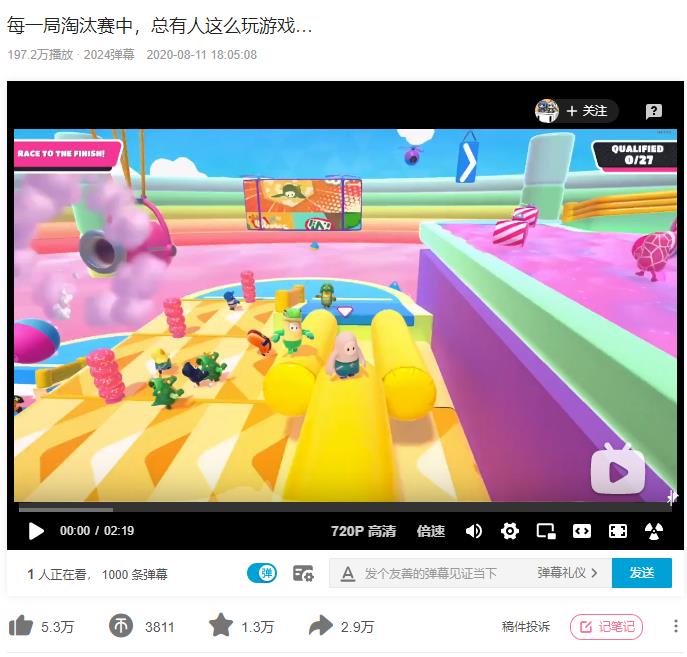Click the video title text
The width and height of the screenshot is (687, 657).
pyautogui.click(x=159, y=26)
